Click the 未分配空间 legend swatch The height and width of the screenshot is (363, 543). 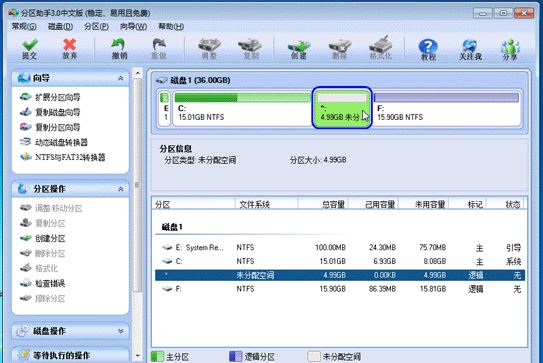click(314, 357)
